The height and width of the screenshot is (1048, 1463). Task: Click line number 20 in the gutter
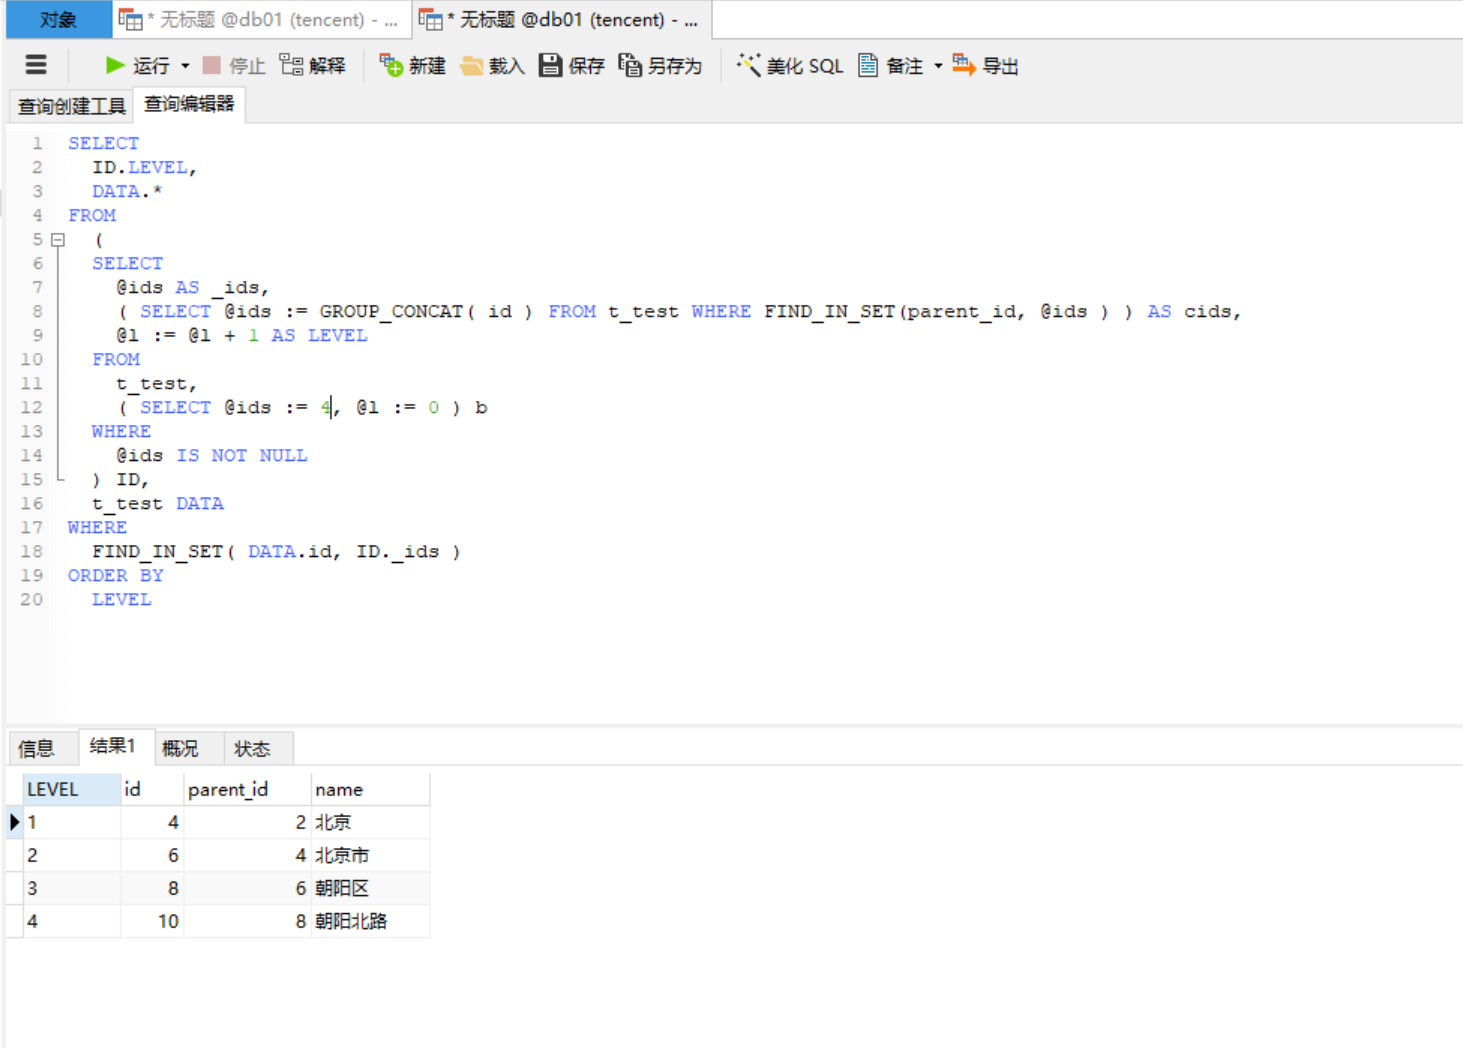(x=32, y=599)
